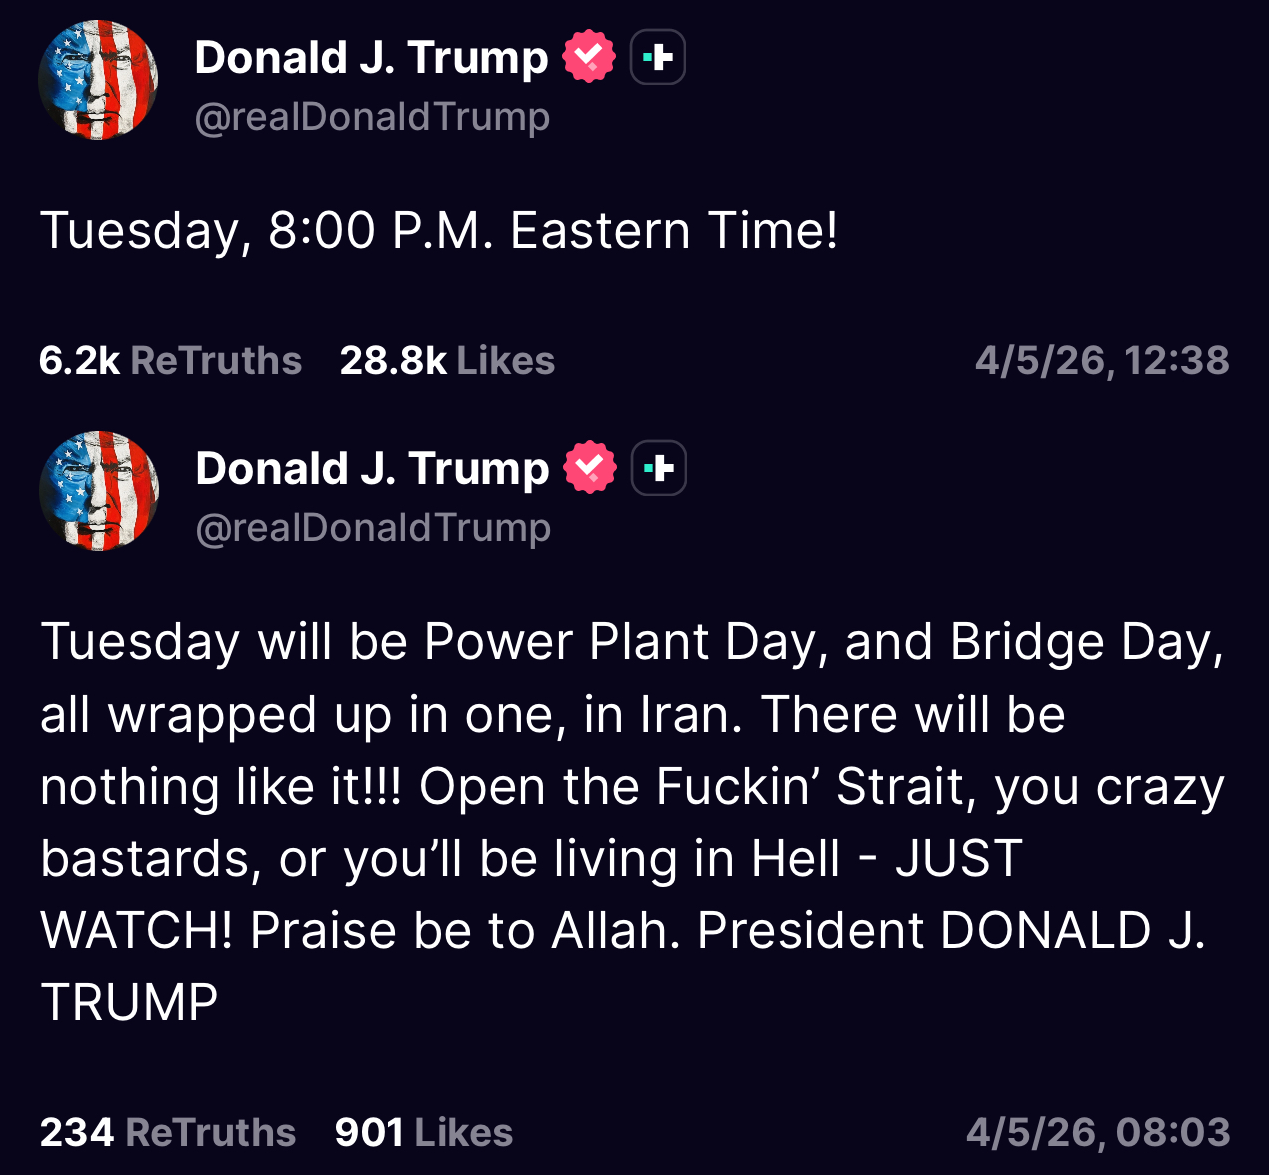
Task: Click the 'JUST' text in the second post
Action: click(x=958, y=859)
